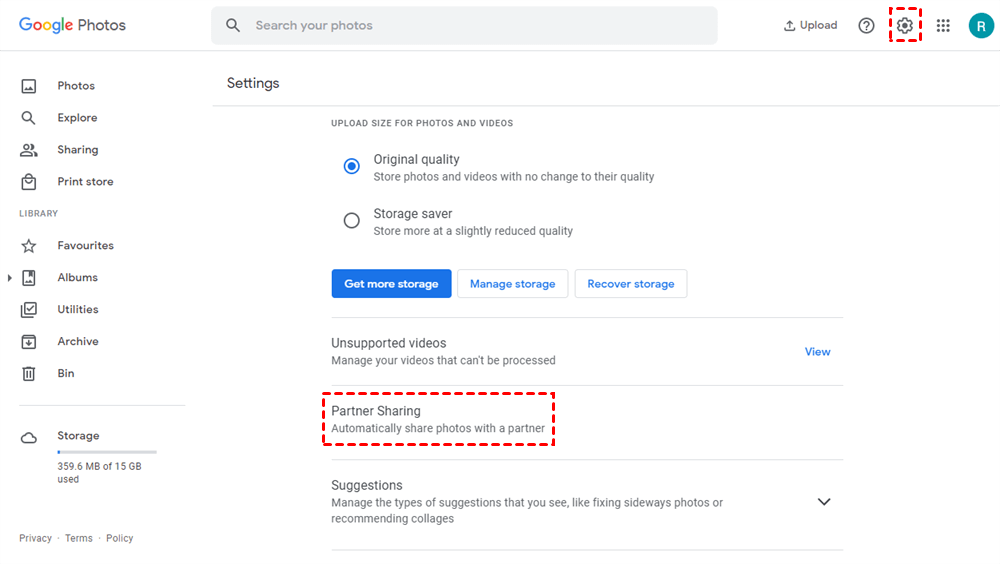Click the Get more storage button
1000x564 pixels.
pyautogui.click(x=391, y=284)
